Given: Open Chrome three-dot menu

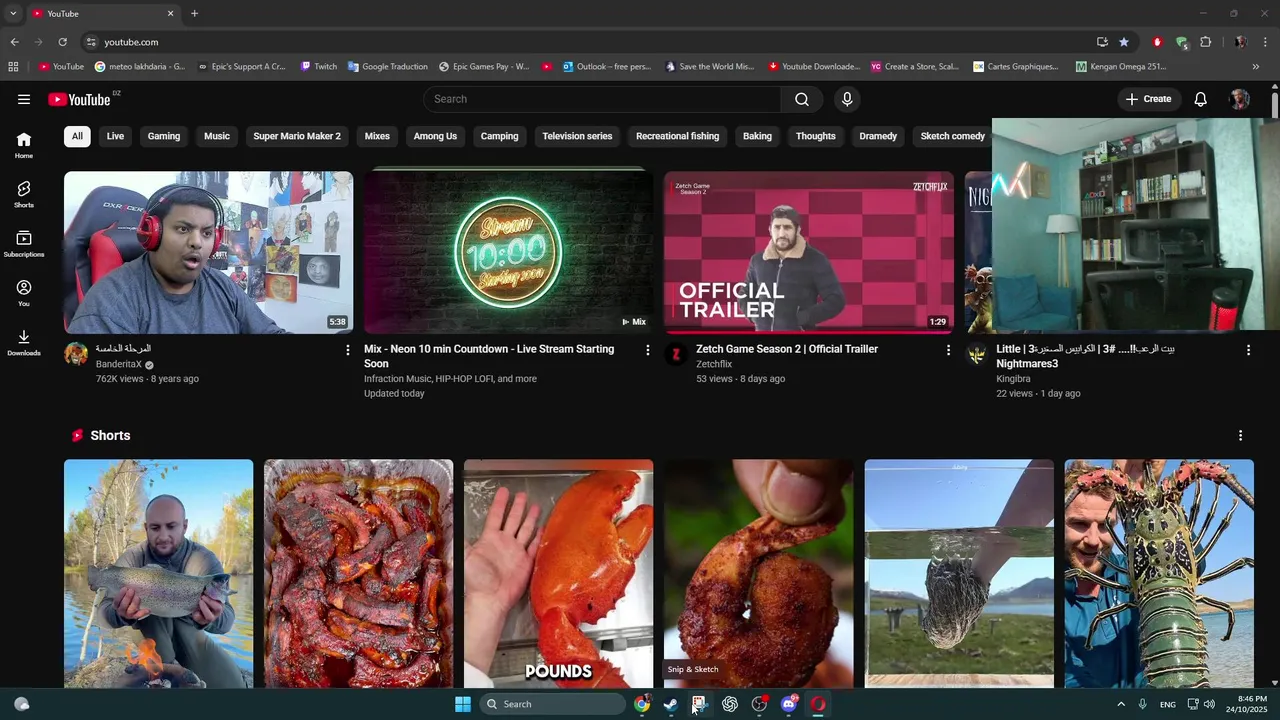Looking at the screenshot, I should [1265, 42].
